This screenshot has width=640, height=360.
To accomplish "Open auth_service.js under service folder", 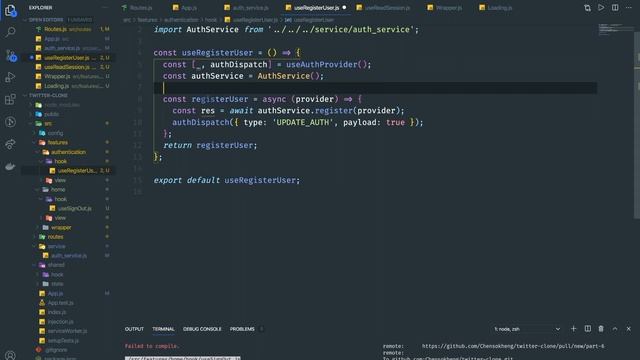I will [69, 256].
